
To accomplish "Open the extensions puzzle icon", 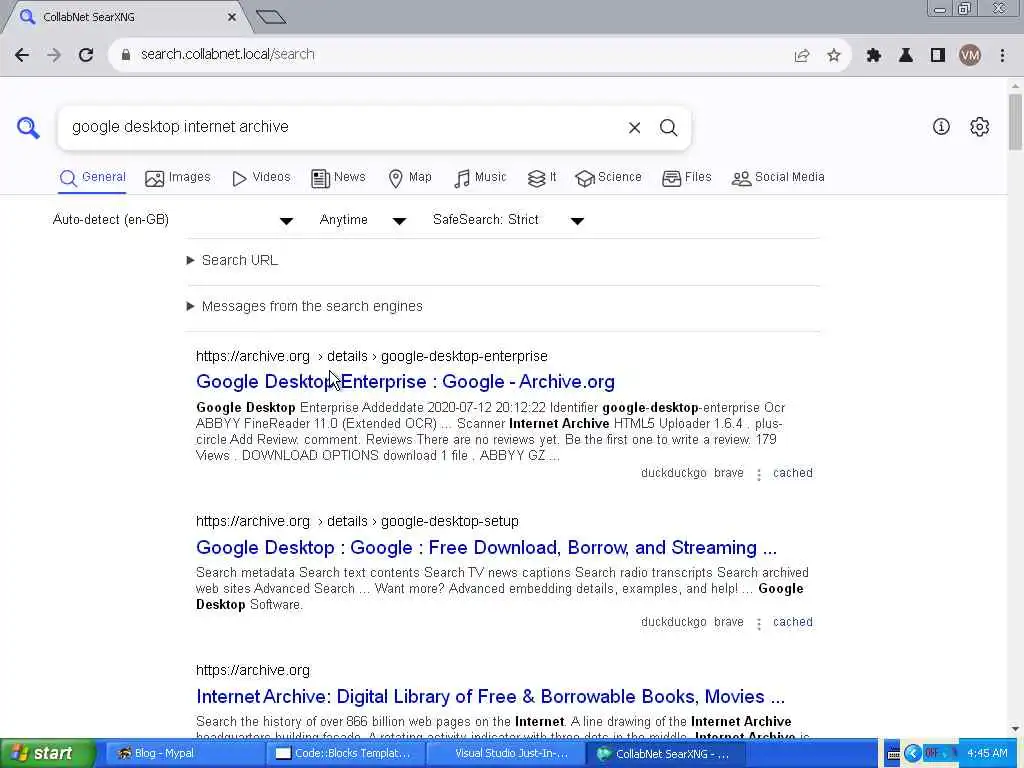I will [x=874, y=56].
